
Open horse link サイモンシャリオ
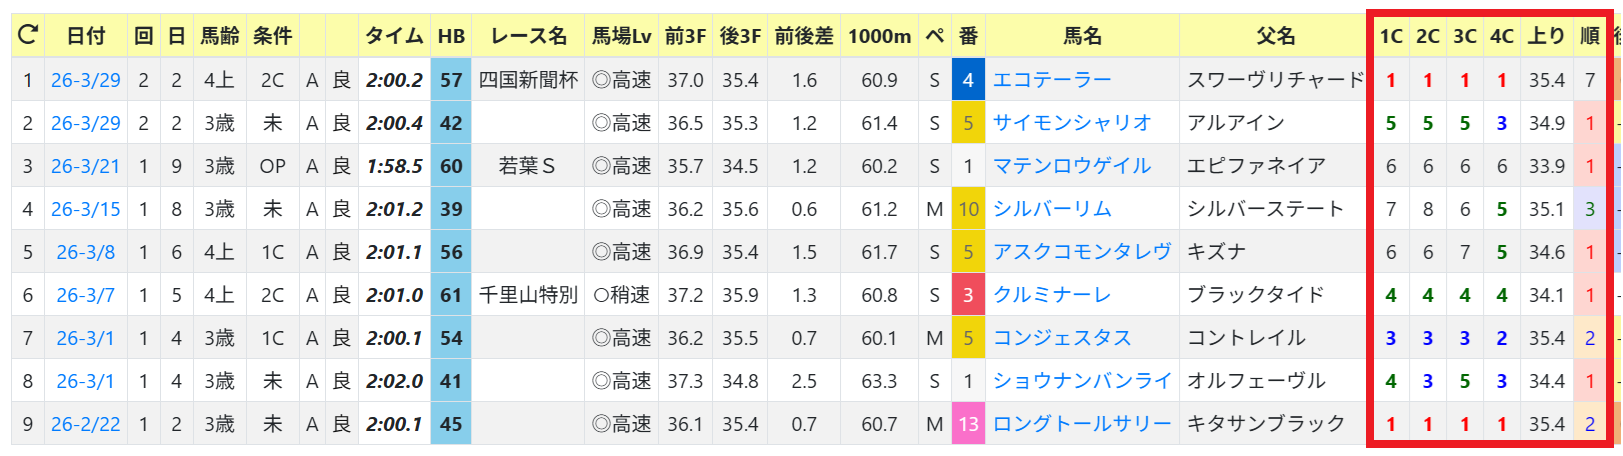pyautogui.click(x=1072, y=123)
